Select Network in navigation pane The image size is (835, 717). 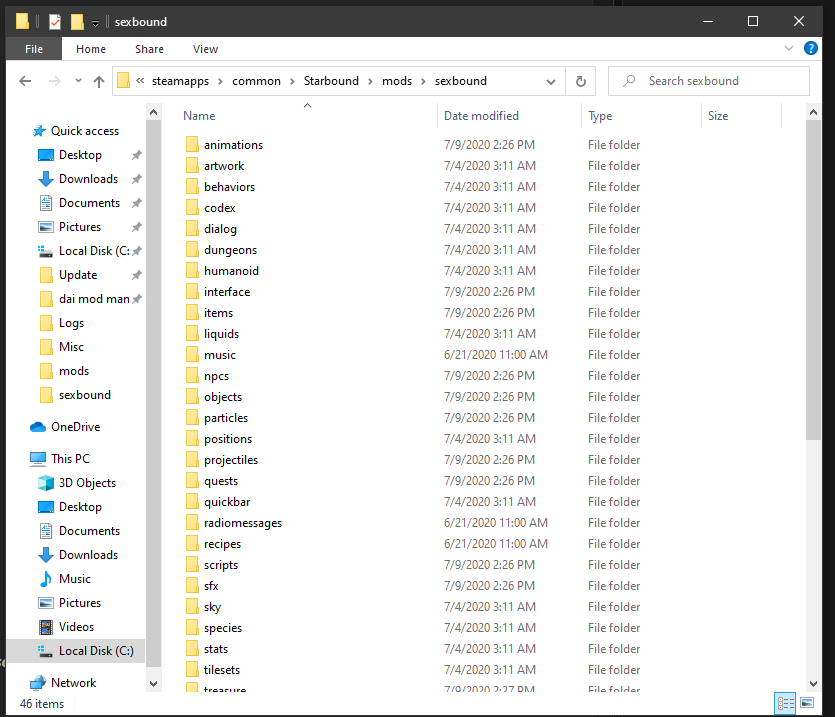(73, 682)
